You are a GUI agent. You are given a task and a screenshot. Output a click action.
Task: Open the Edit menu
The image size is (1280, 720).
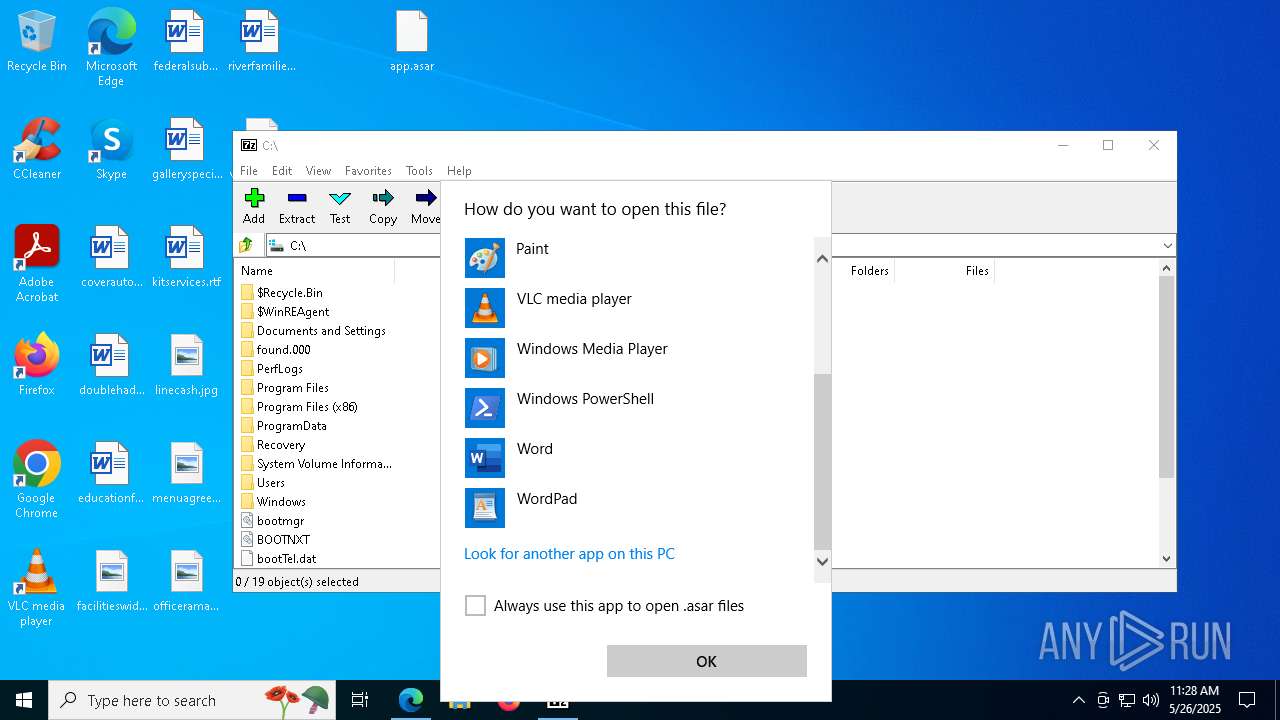pos(282,171)
